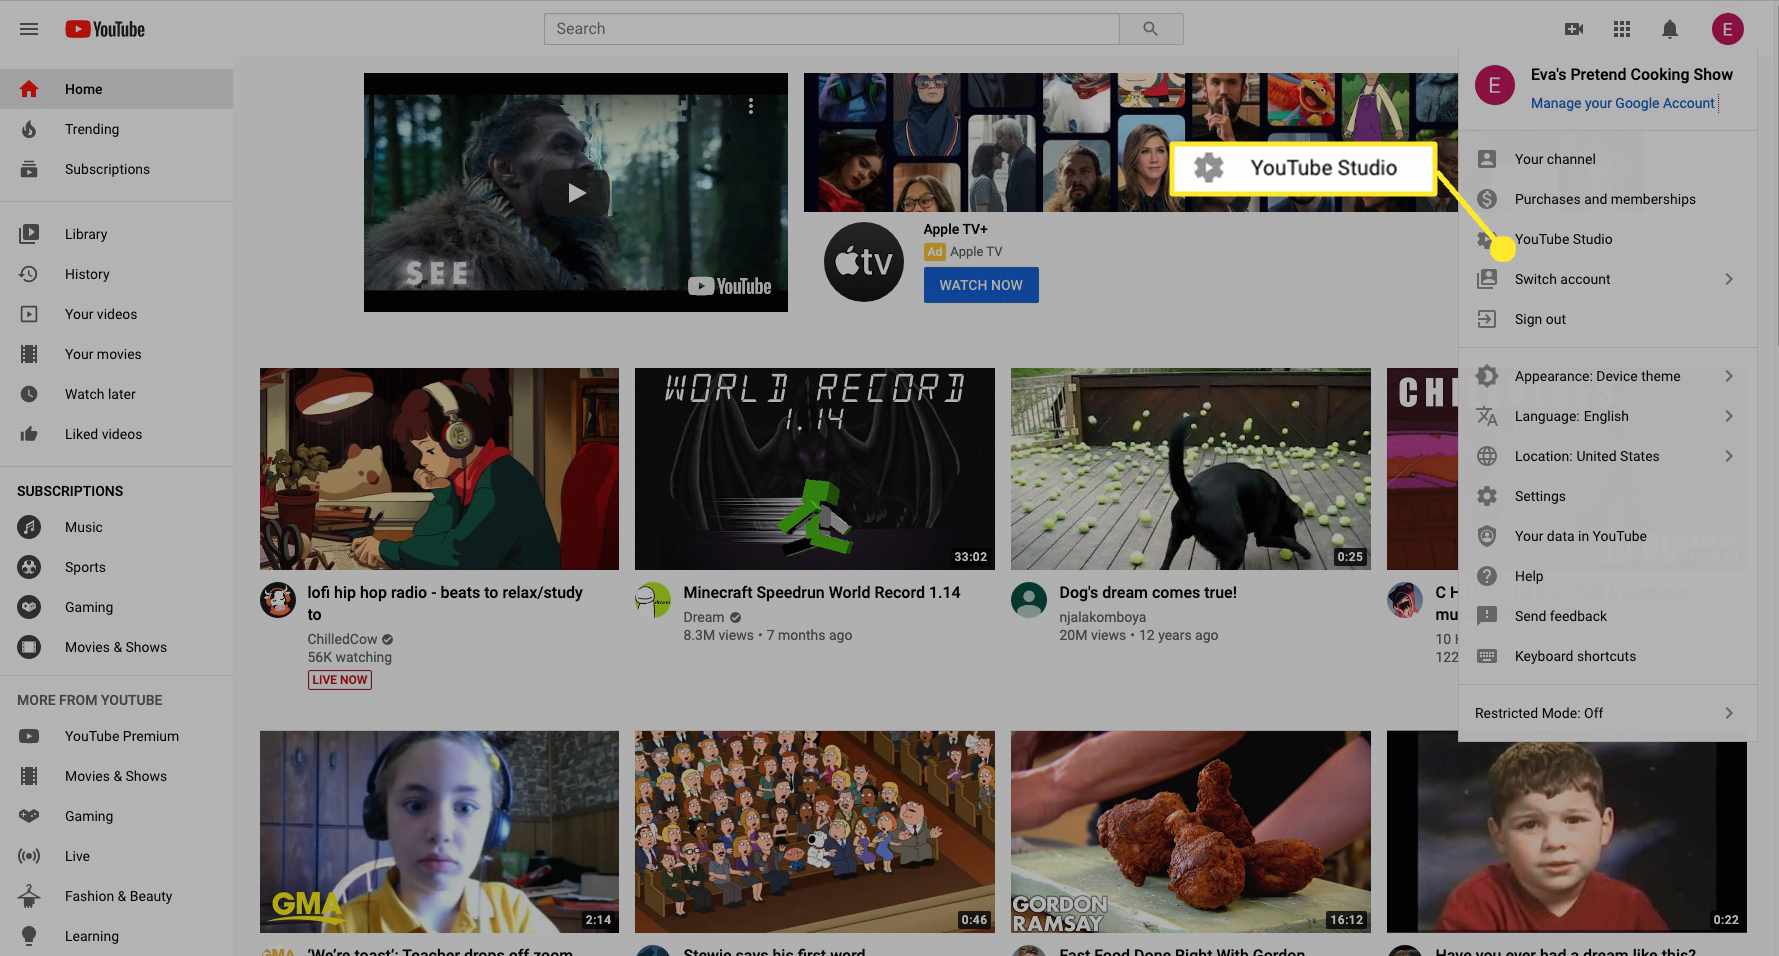Click the Learning lightbulb icon
Screen dimensions: 1779x956
click(x=29, y=936)
